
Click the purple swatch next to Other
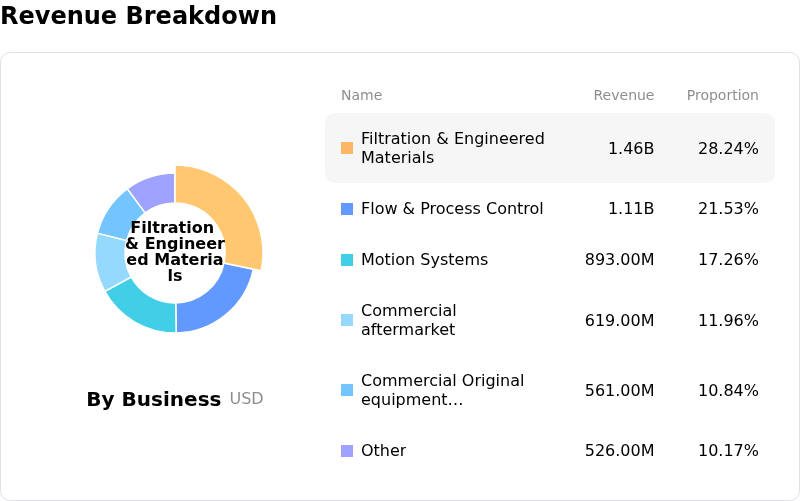347,451
